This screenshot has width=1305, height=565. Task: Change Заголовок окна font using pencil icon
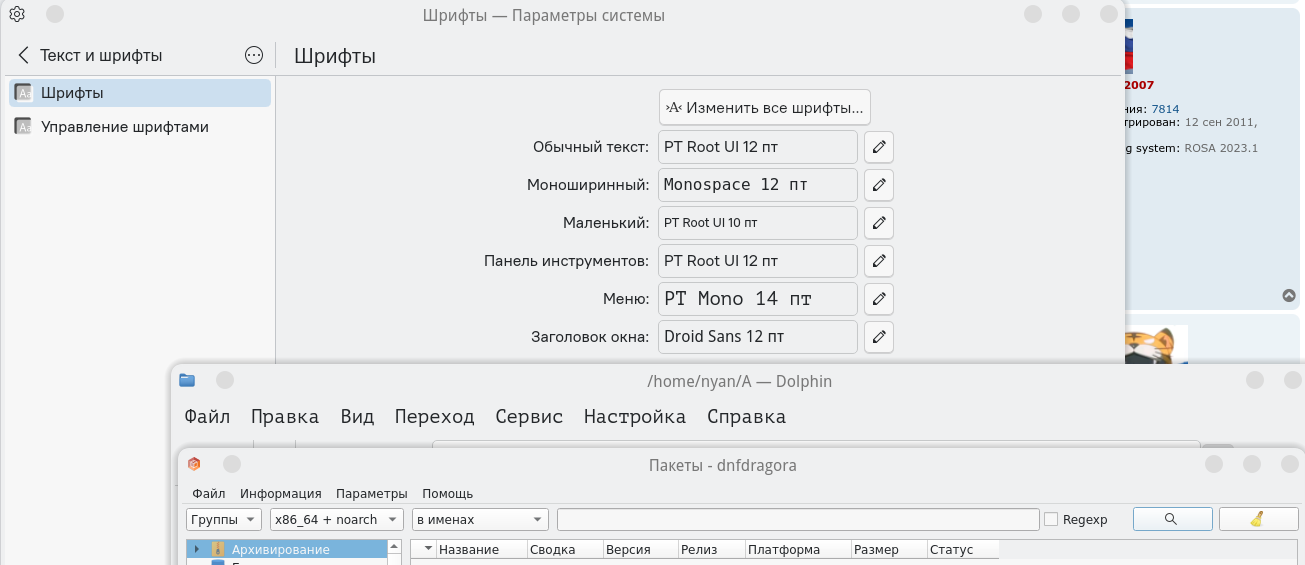pyautogui.click(x=878, y=337)
